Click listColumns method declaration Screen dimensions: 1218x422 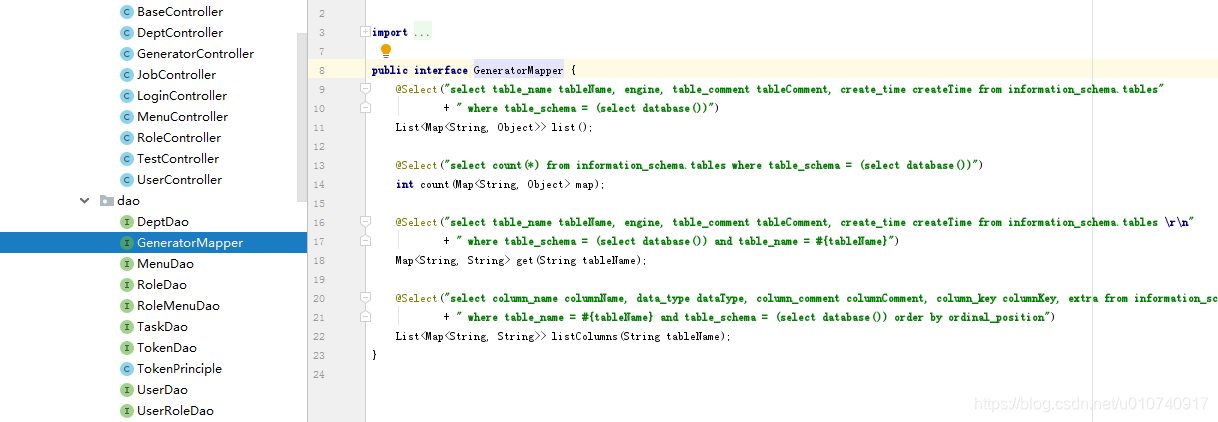[x=563, y=337]
